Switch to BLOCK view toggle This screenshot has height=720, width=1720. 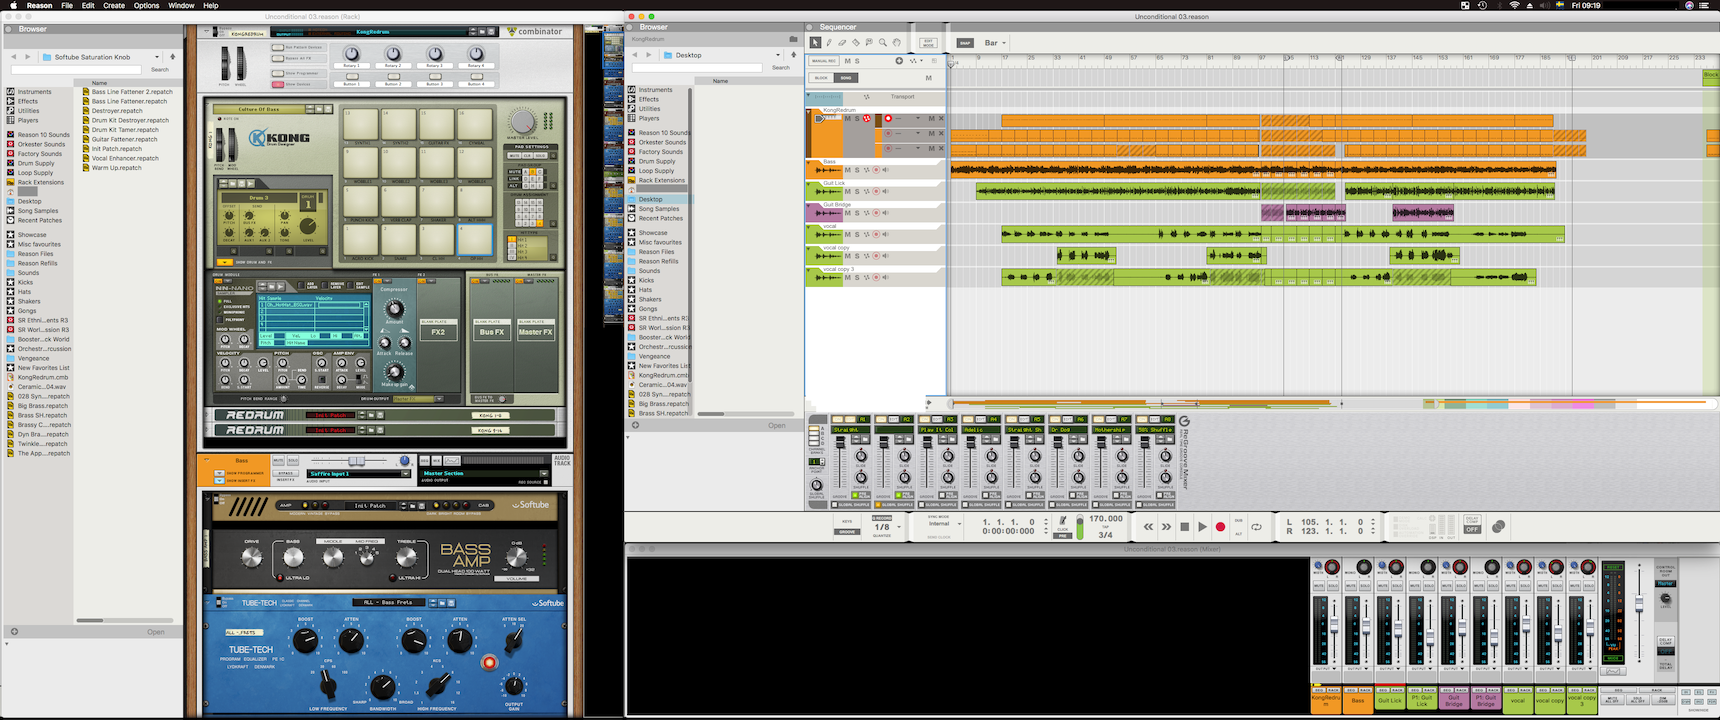(x=822, y=77)
